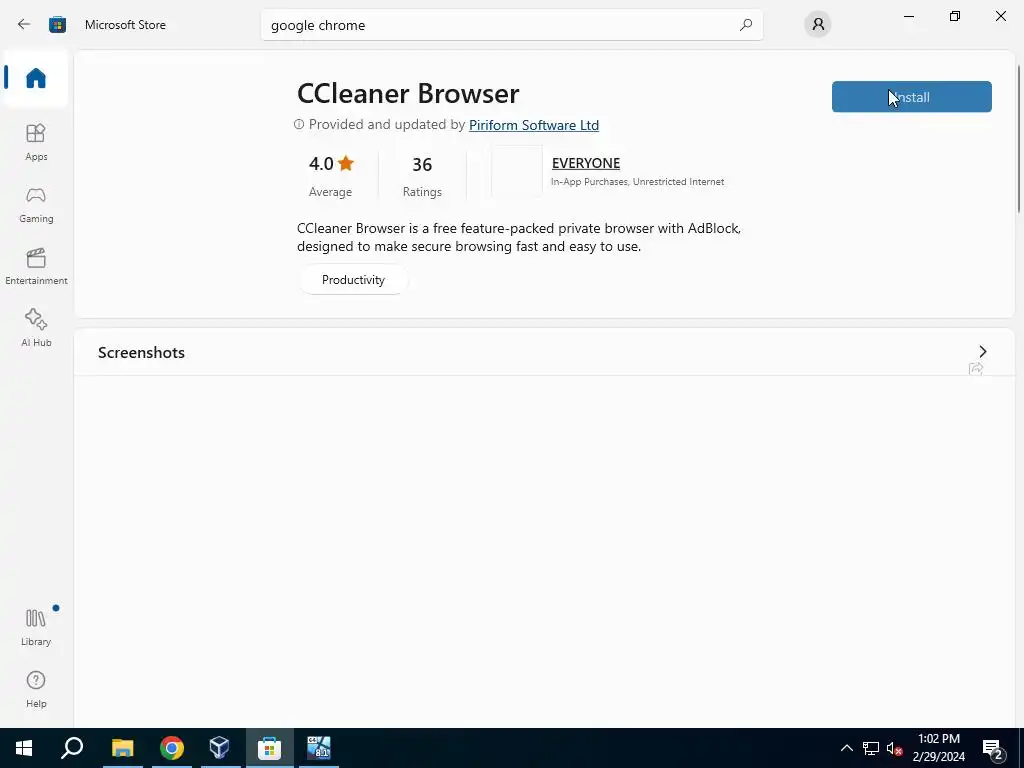Open the Windows Start menu

24,748
